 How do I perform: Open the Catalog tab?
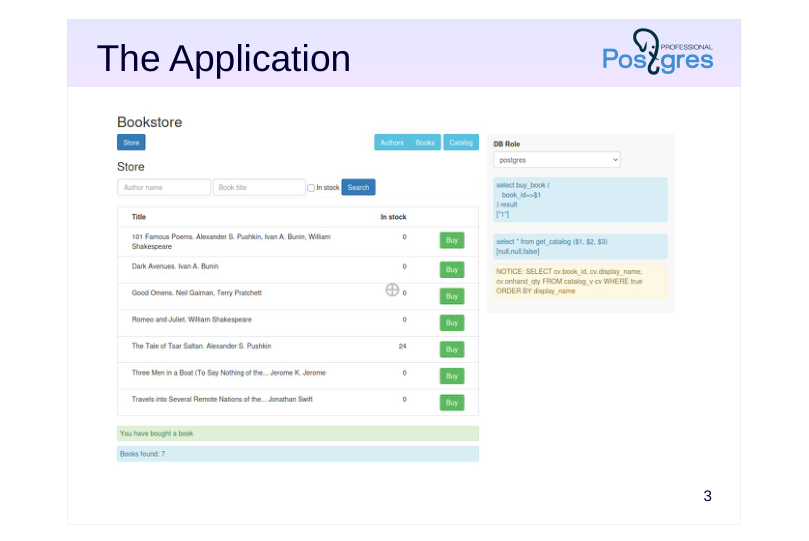(x=461, y=142)
